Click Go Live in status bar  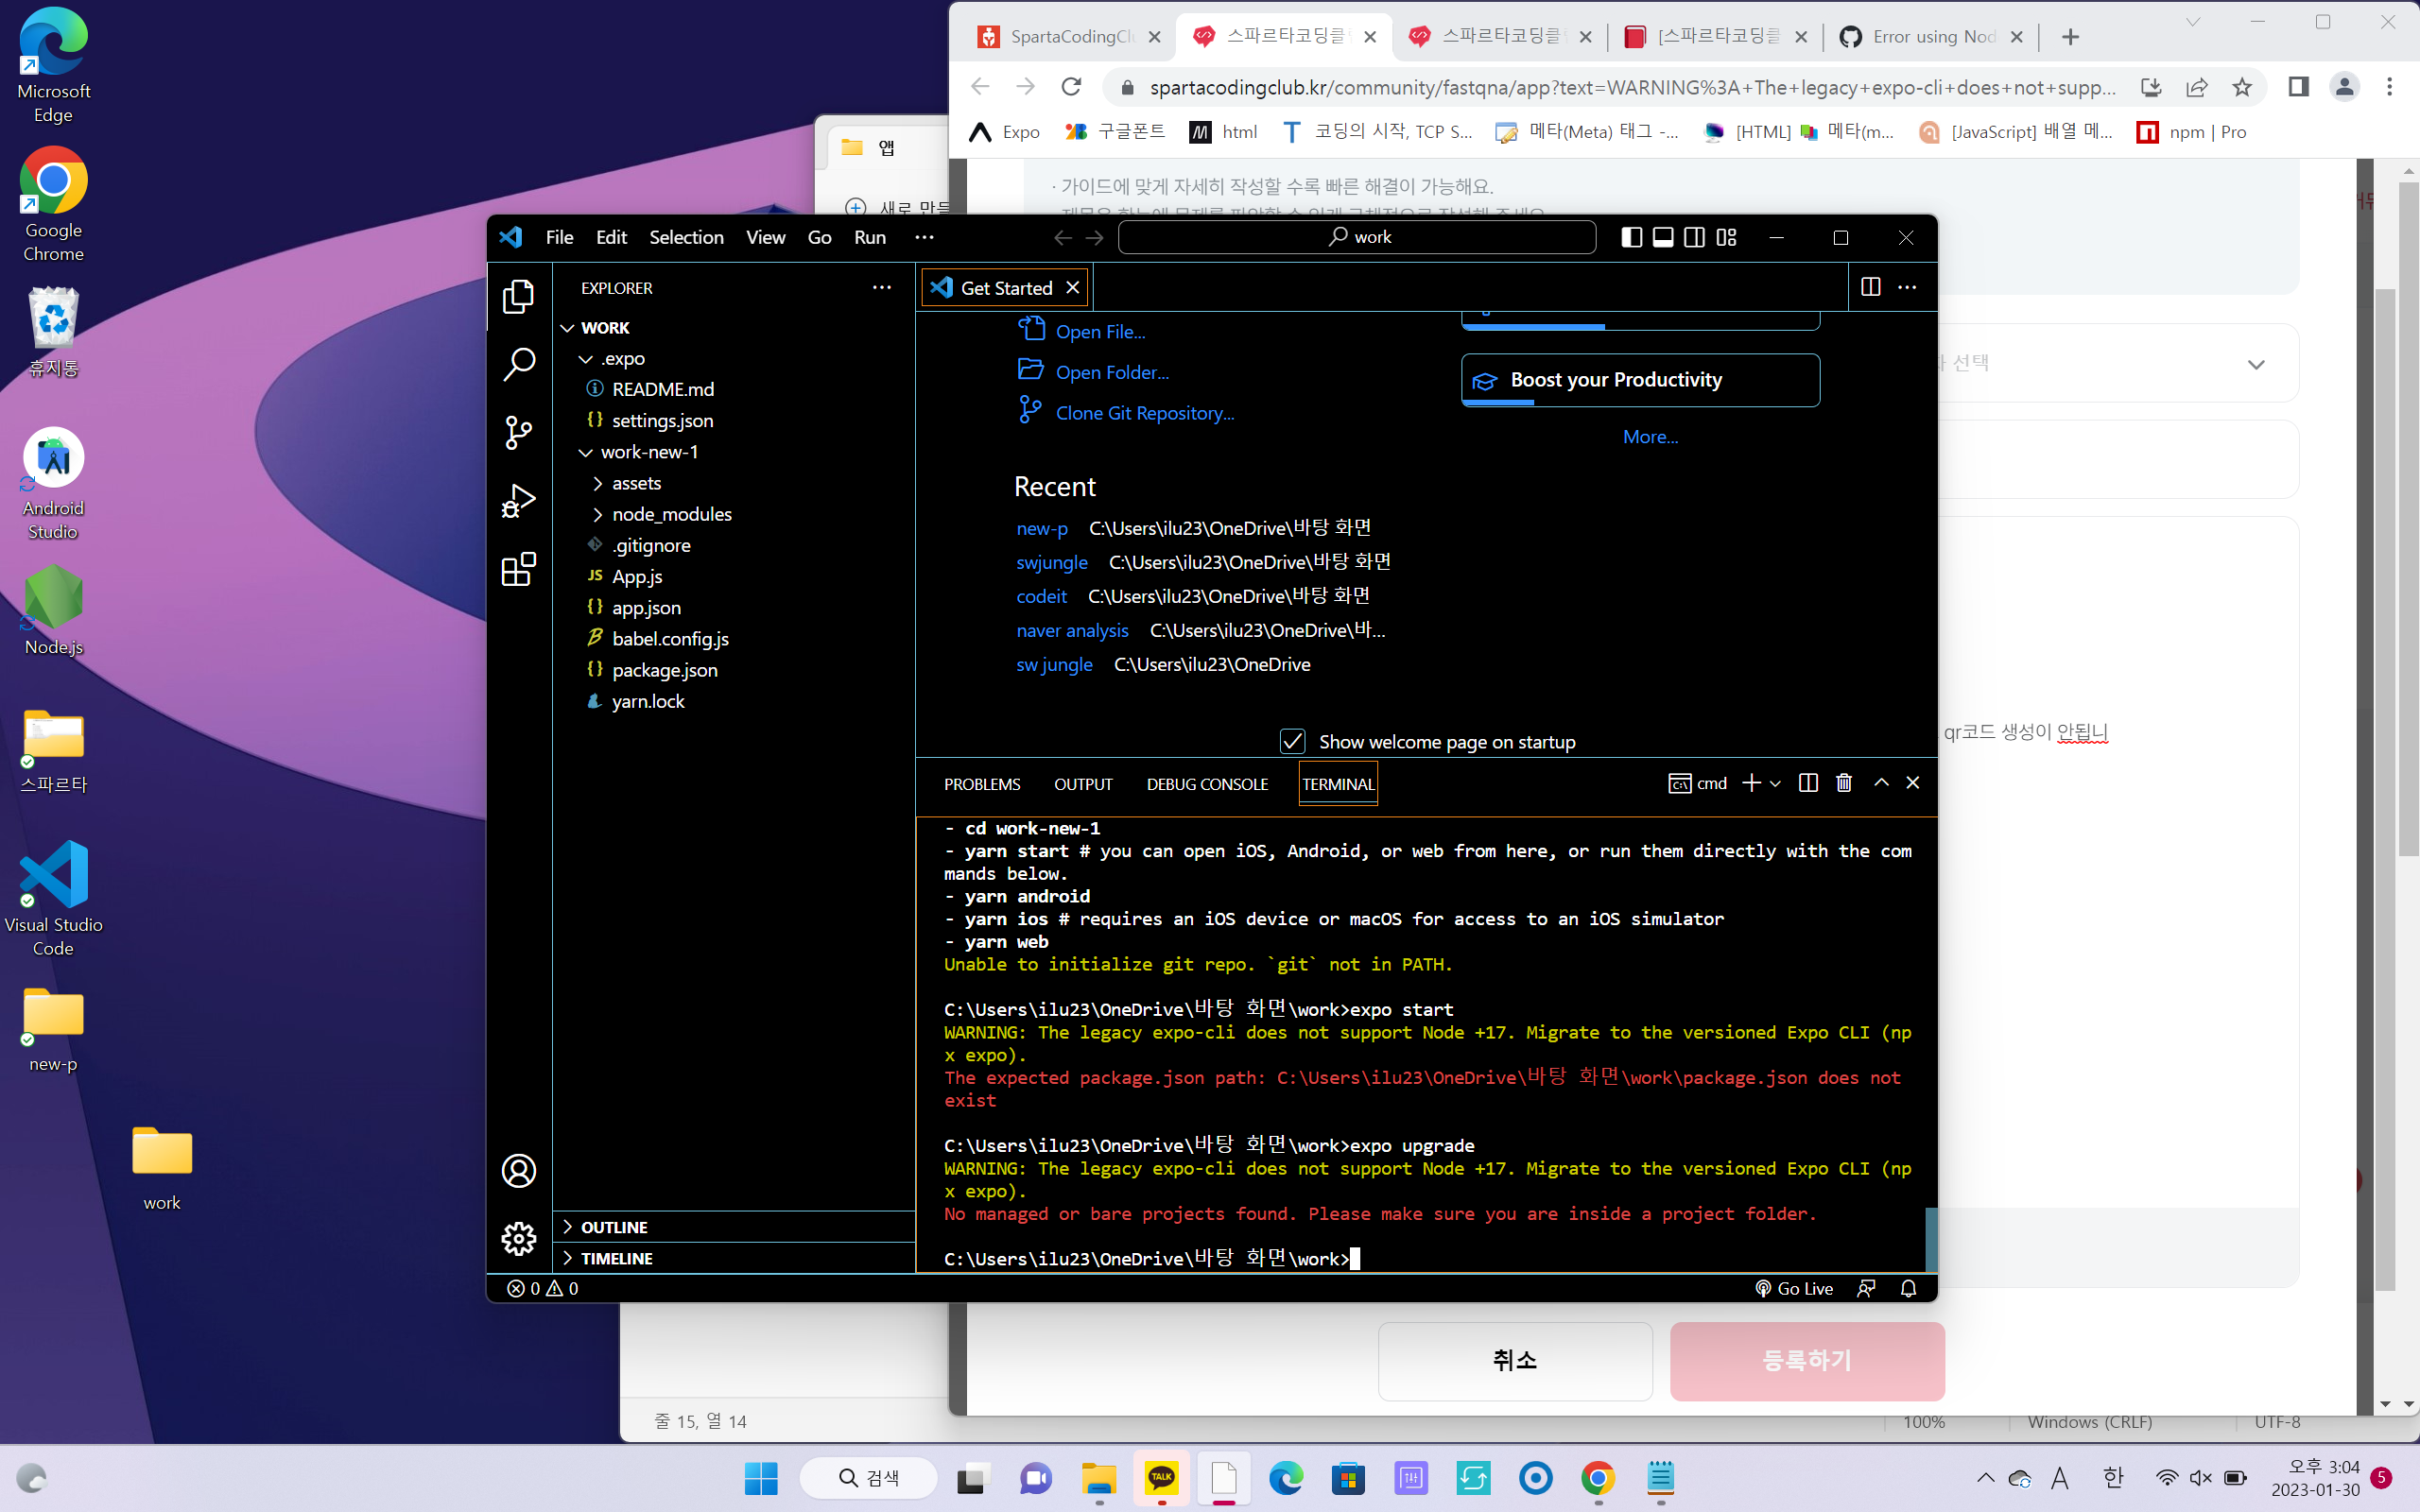coord(1794,1288)
